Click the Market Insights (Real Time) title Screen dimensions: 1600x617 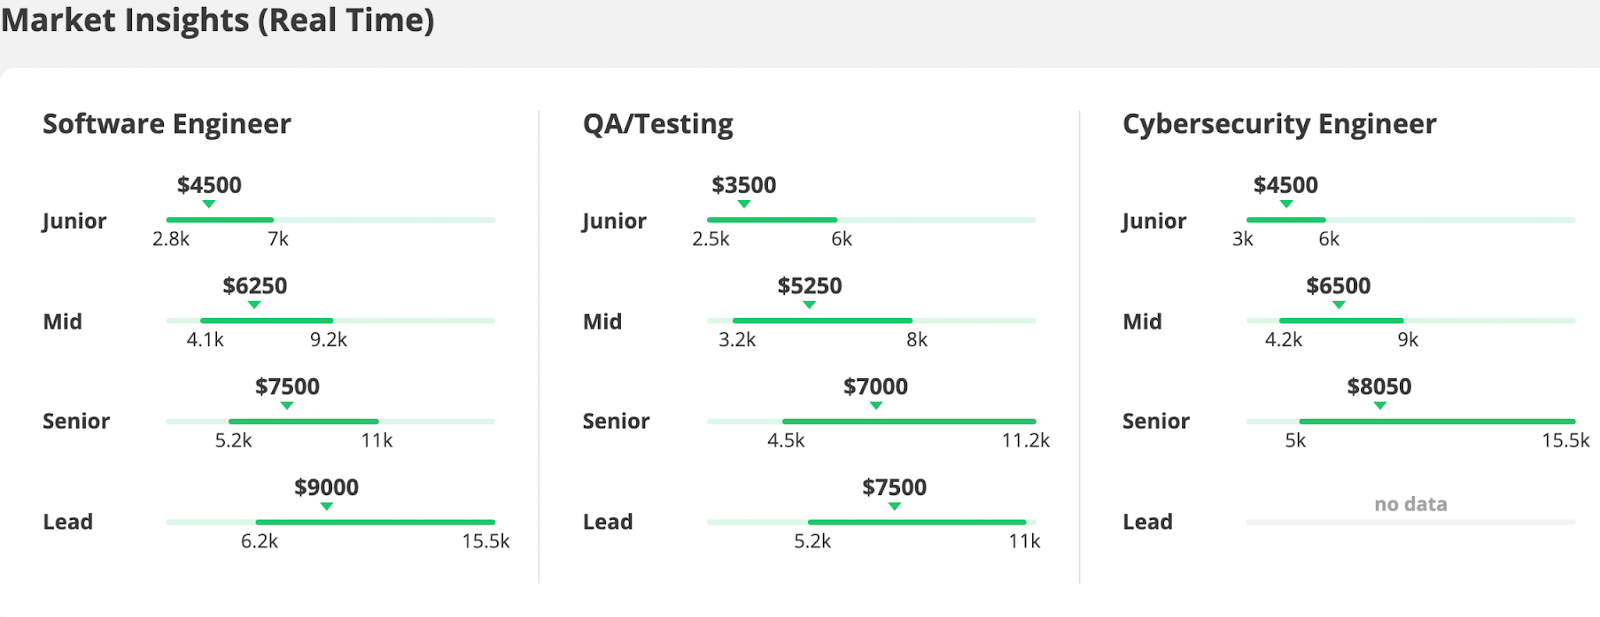point(217,20)
